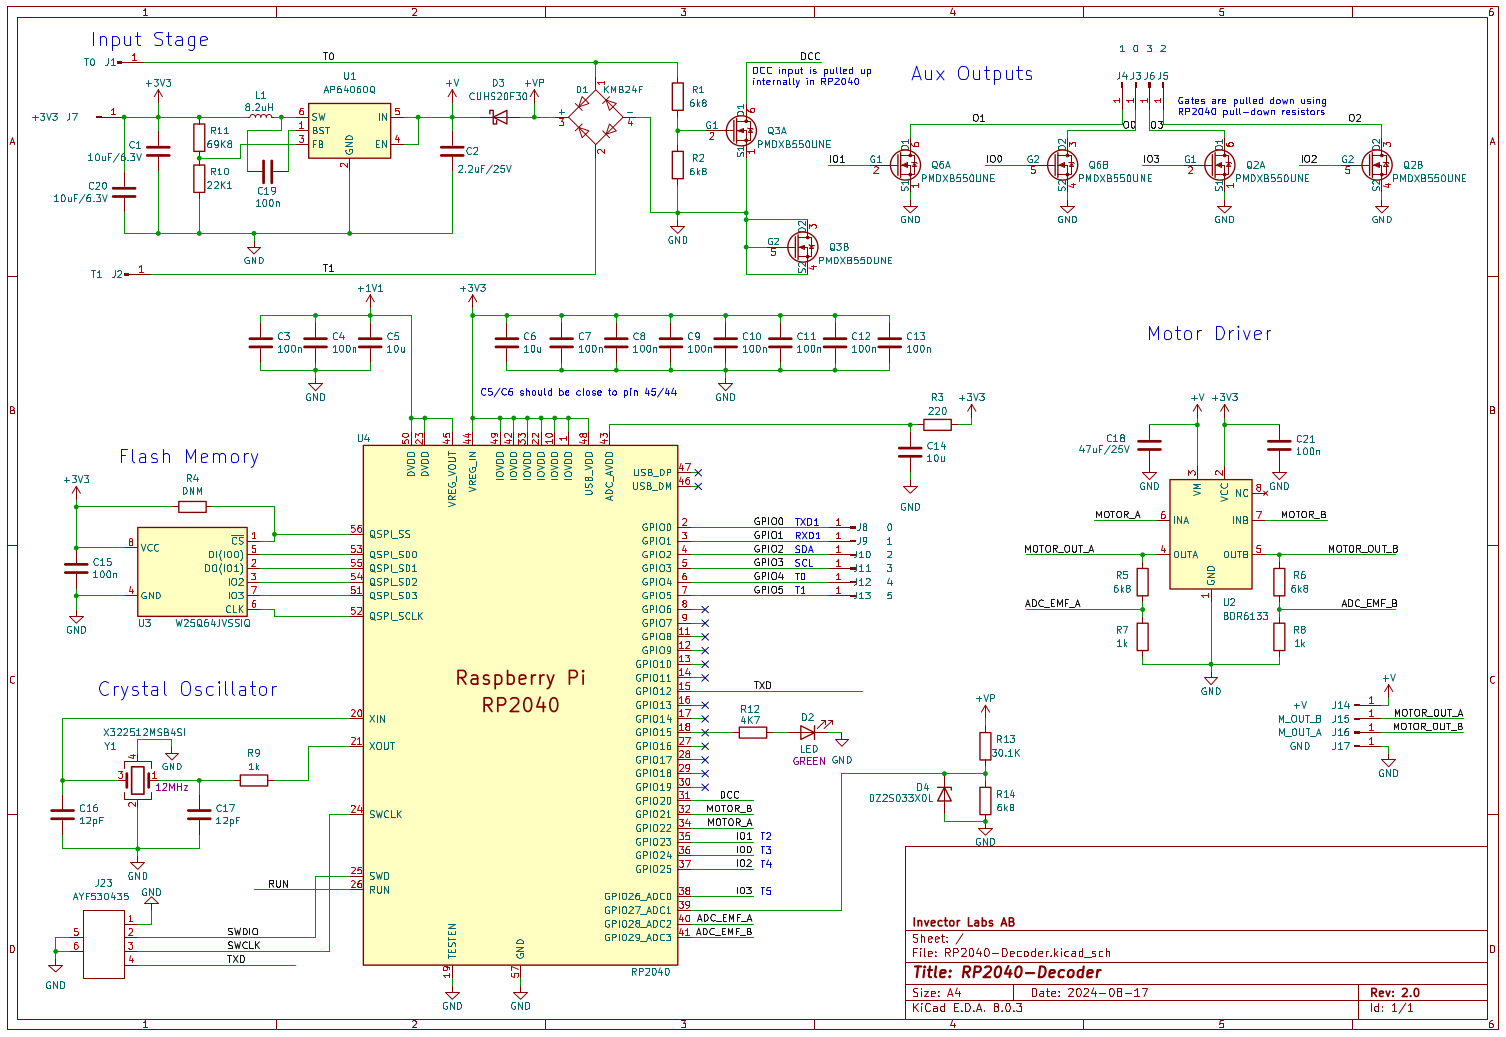This screenshot has width=1506, height=1037.
Task: Click the 'DCC input is pulled up' note
Action: pyautogui.click(x=811, y=76)
